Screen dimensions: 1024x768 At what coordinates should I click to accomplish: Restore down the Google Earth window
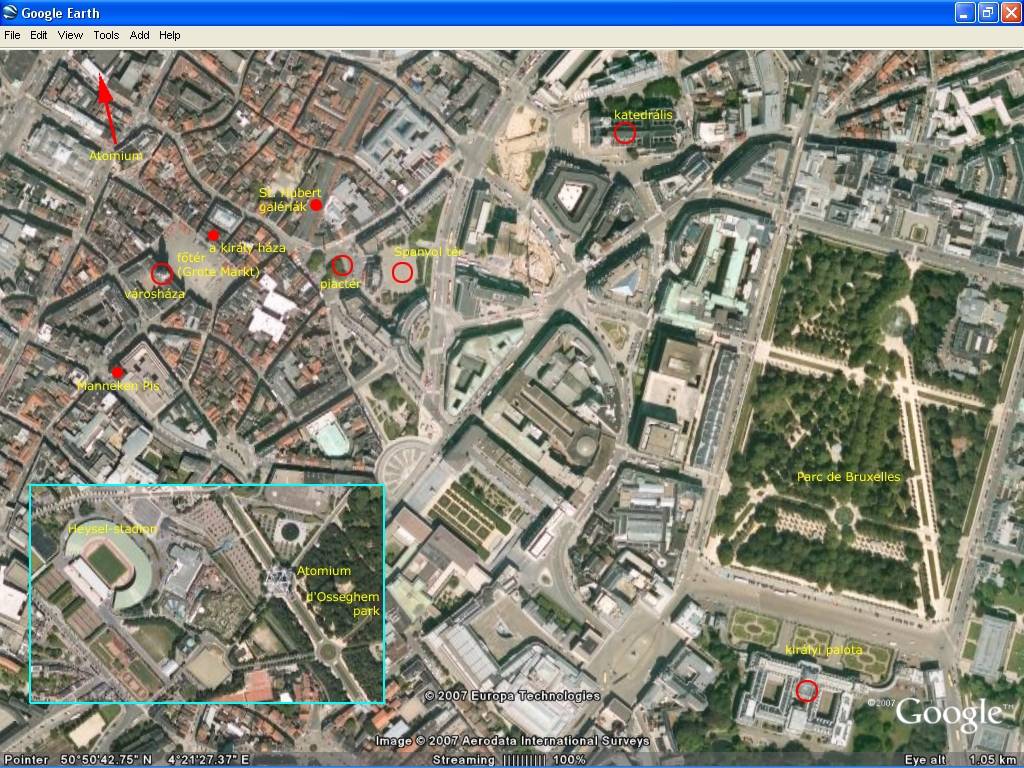point(987,12)
